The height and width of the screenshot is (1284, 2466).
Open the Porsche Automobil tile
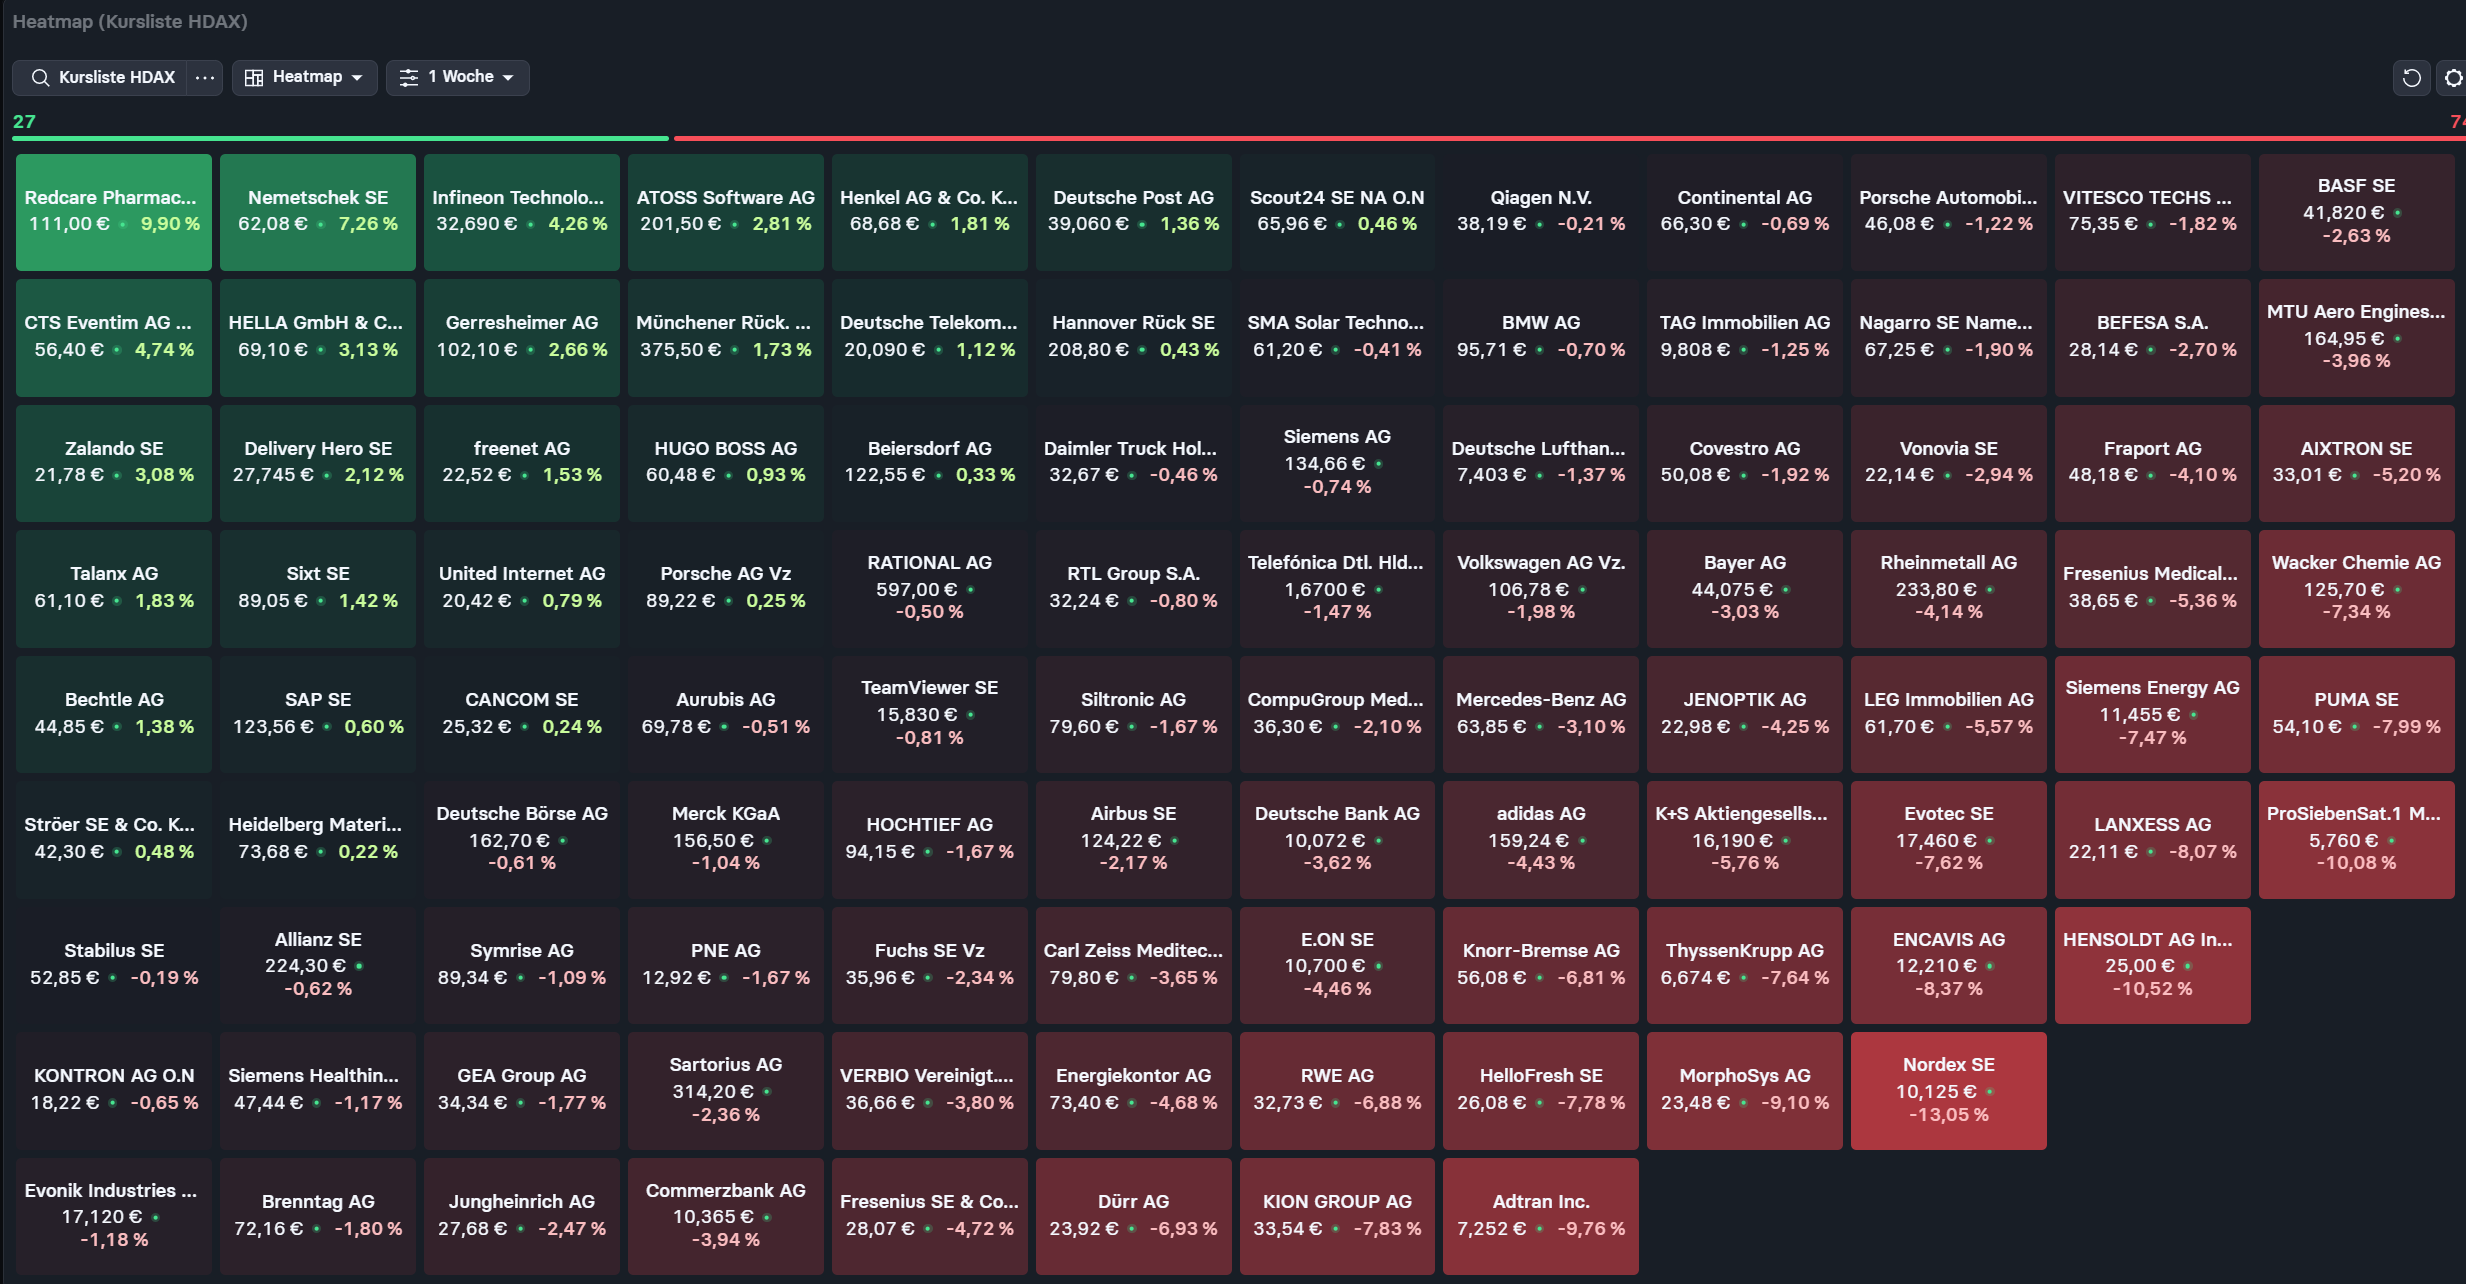click(1948, 212)
